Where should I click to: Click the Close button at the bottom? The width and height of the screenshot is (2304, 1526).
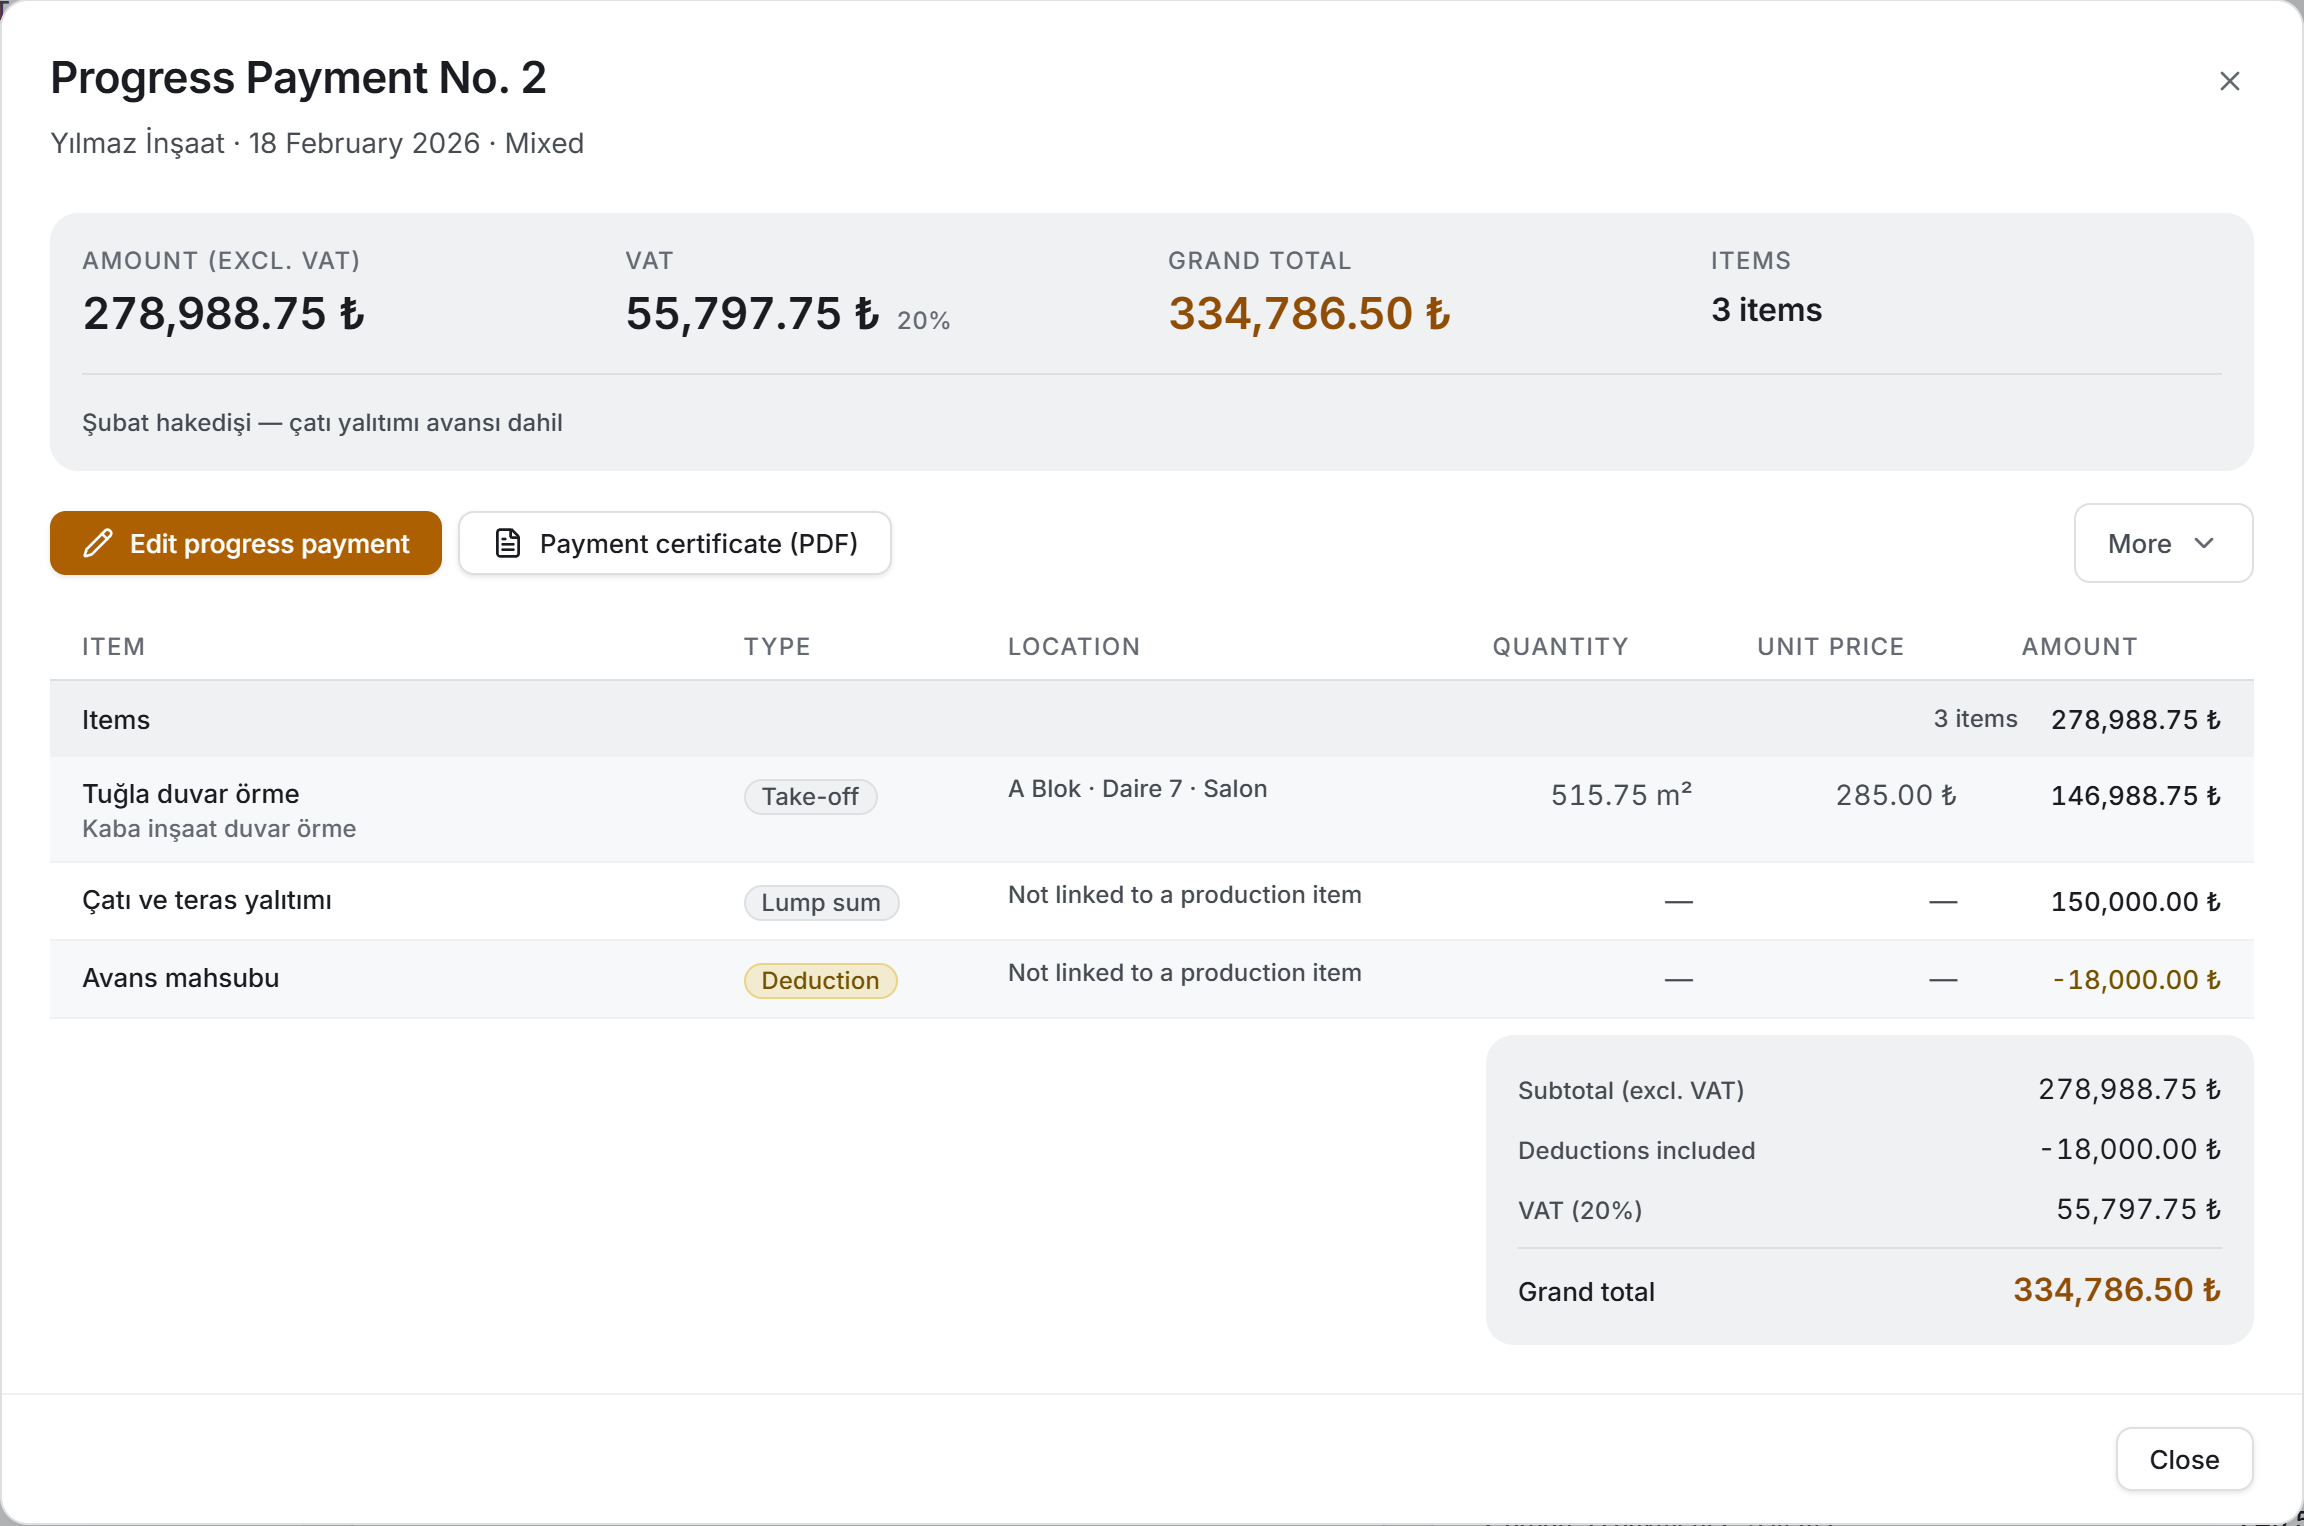pyautogui.click(x=2184, y=1459)
